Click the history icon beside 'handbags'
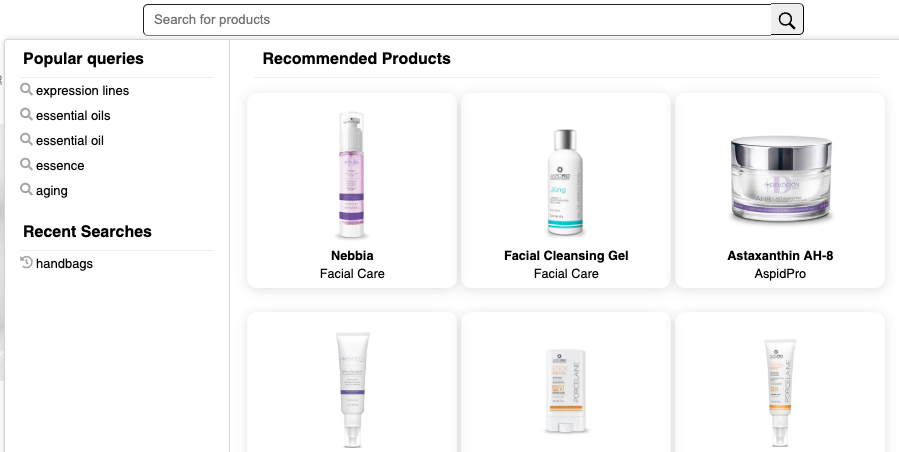Viewport: 899px width, 452px height. [27, 263]
